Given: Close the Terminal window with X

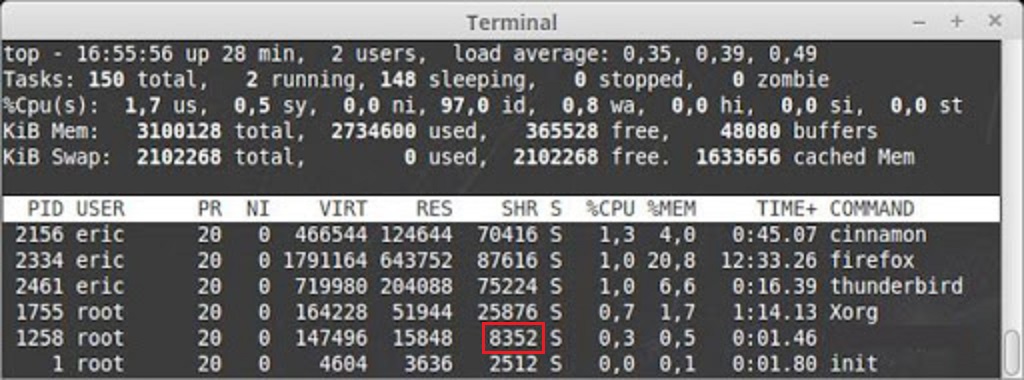Looking at the screenshot, I should (x=995, y=21).
